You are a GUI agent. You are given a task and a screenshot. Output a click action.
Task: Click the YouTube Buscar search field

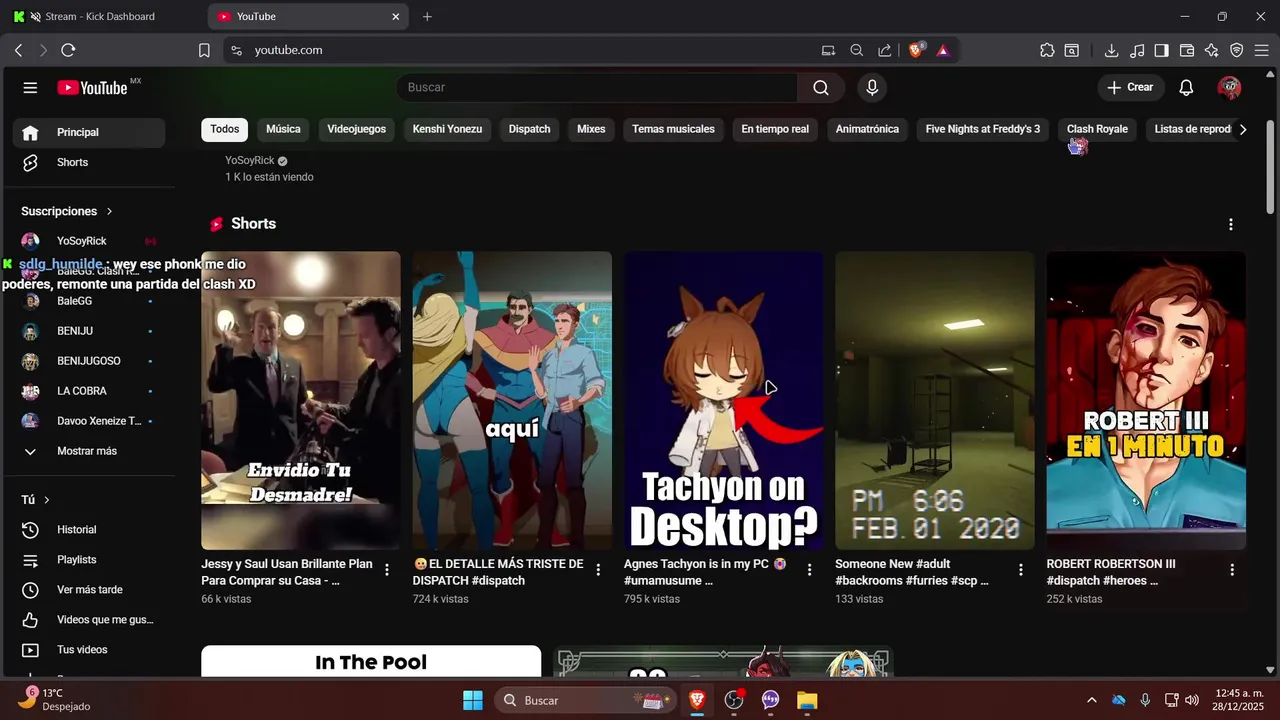(x=597, y=88)
